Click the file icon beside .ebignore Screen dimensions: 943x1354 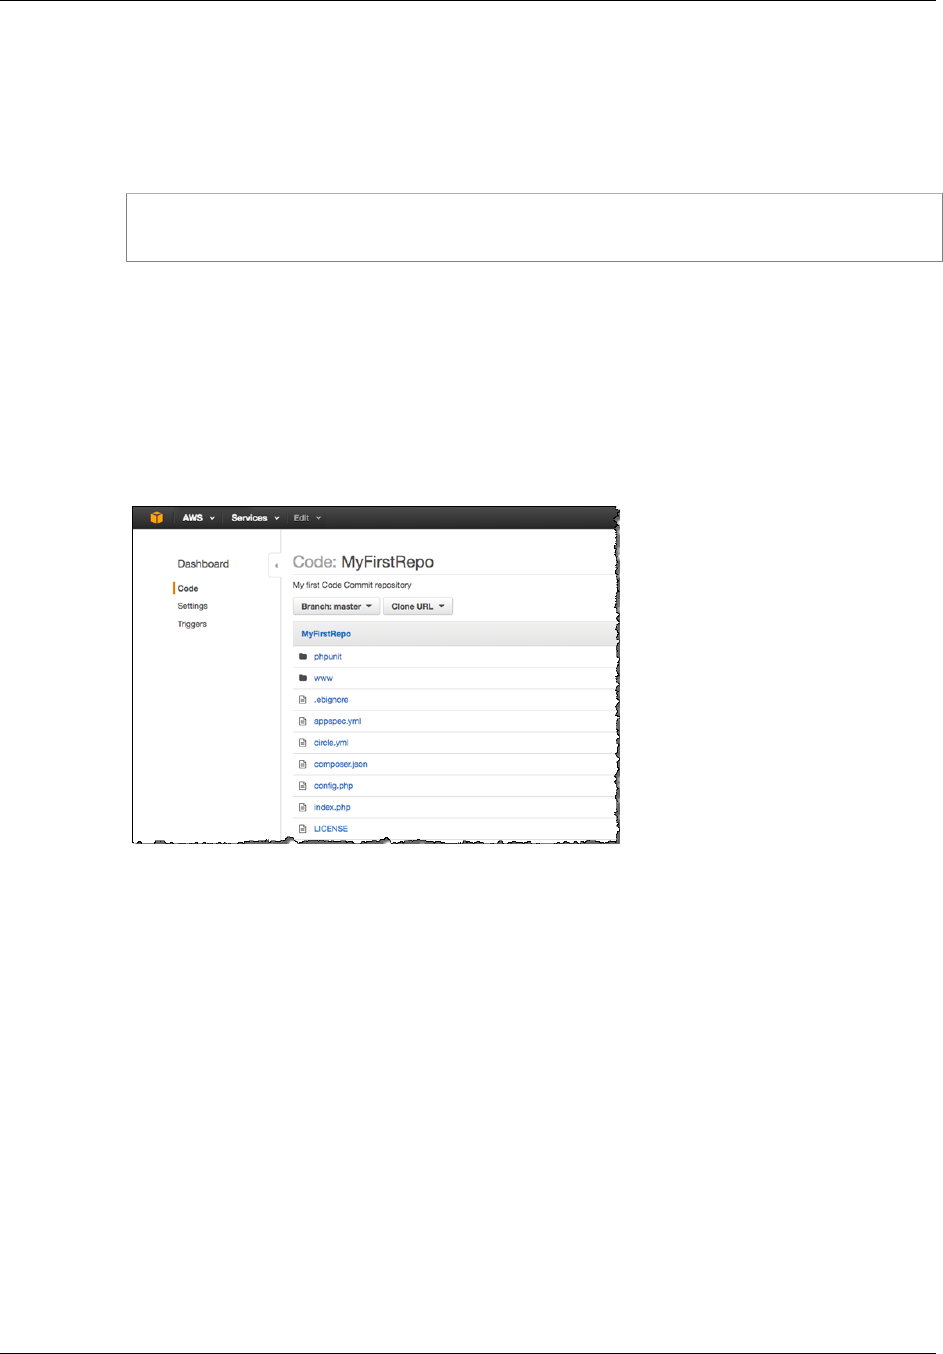coord(303,700)
